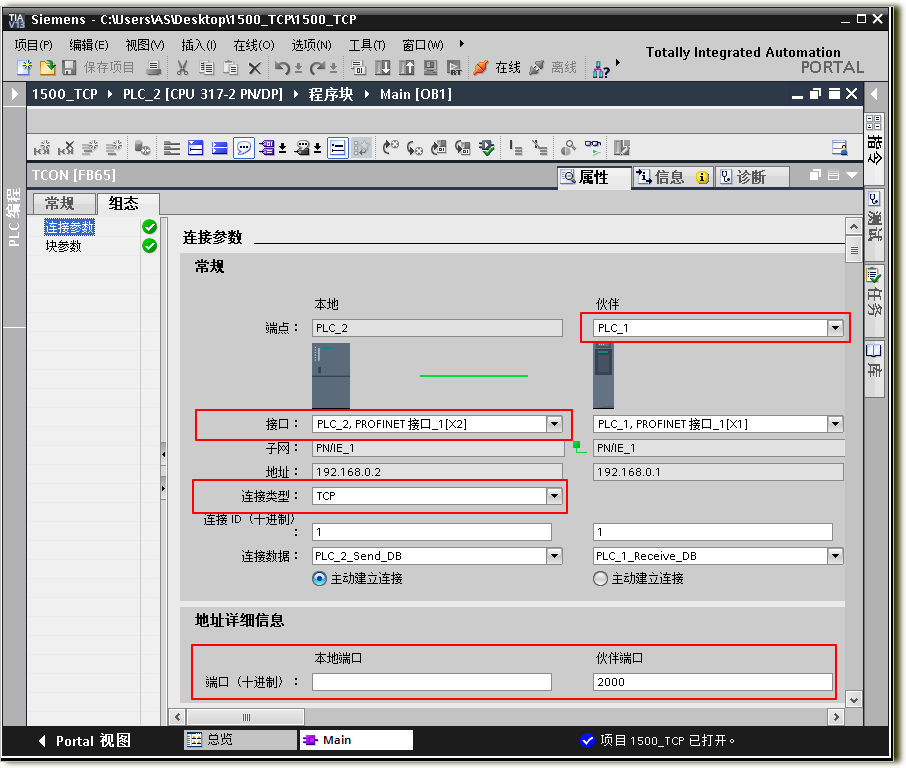Open the 伙伴 endpoint PLC_1 dropdown
The image size is (906, 768).
(836, 328)
